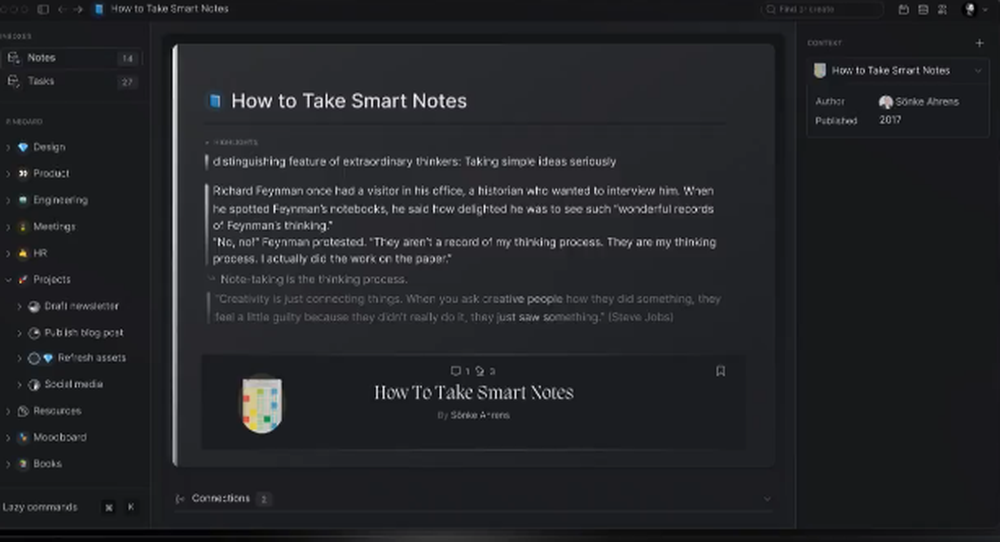Image resolution: width=1000 pixels, height=542 pixels.
Task: Click the Resources icon in sidebar
Action: pyautogui.click(x=23, y=411)
